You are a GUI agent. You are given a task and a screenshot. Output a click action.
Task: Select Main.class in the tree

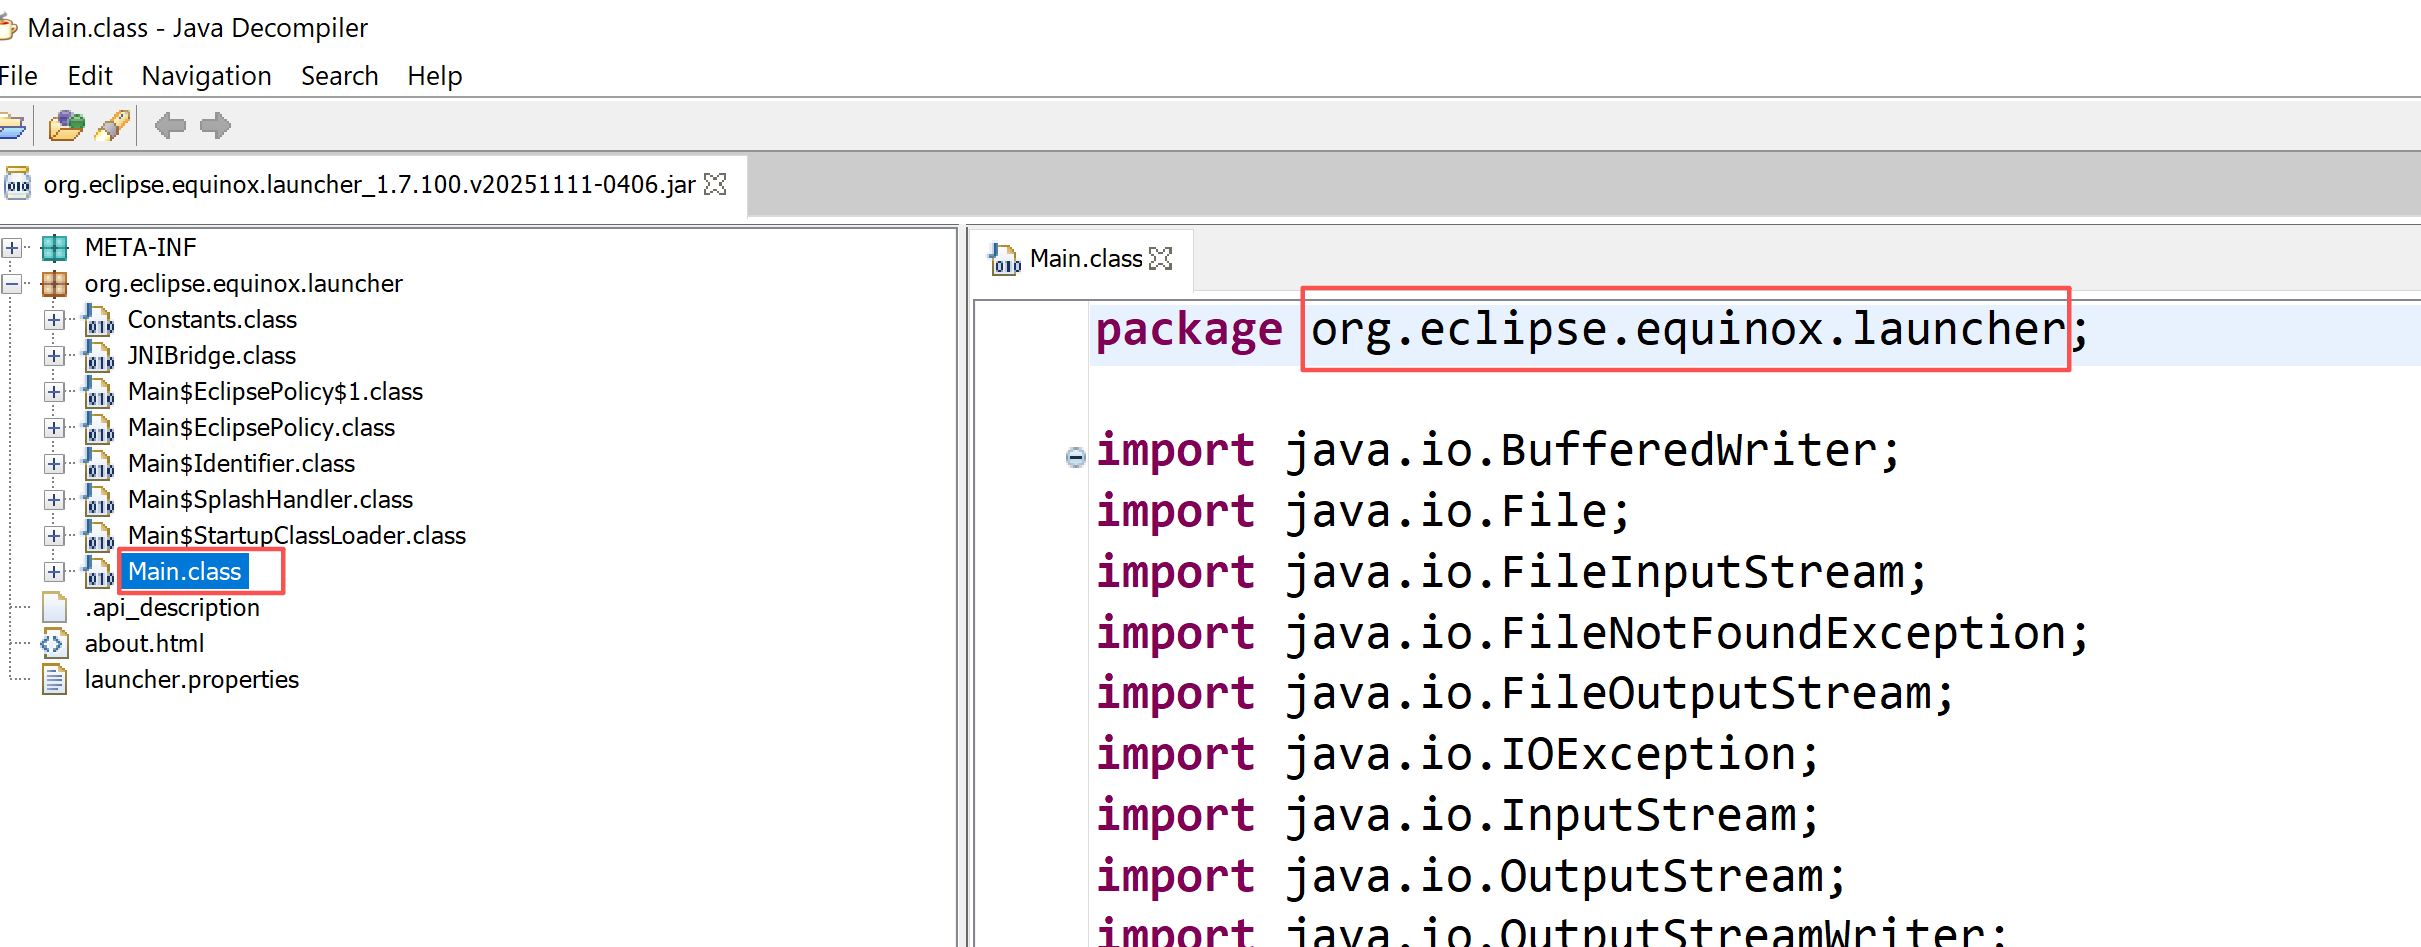[x=185, y=572]
